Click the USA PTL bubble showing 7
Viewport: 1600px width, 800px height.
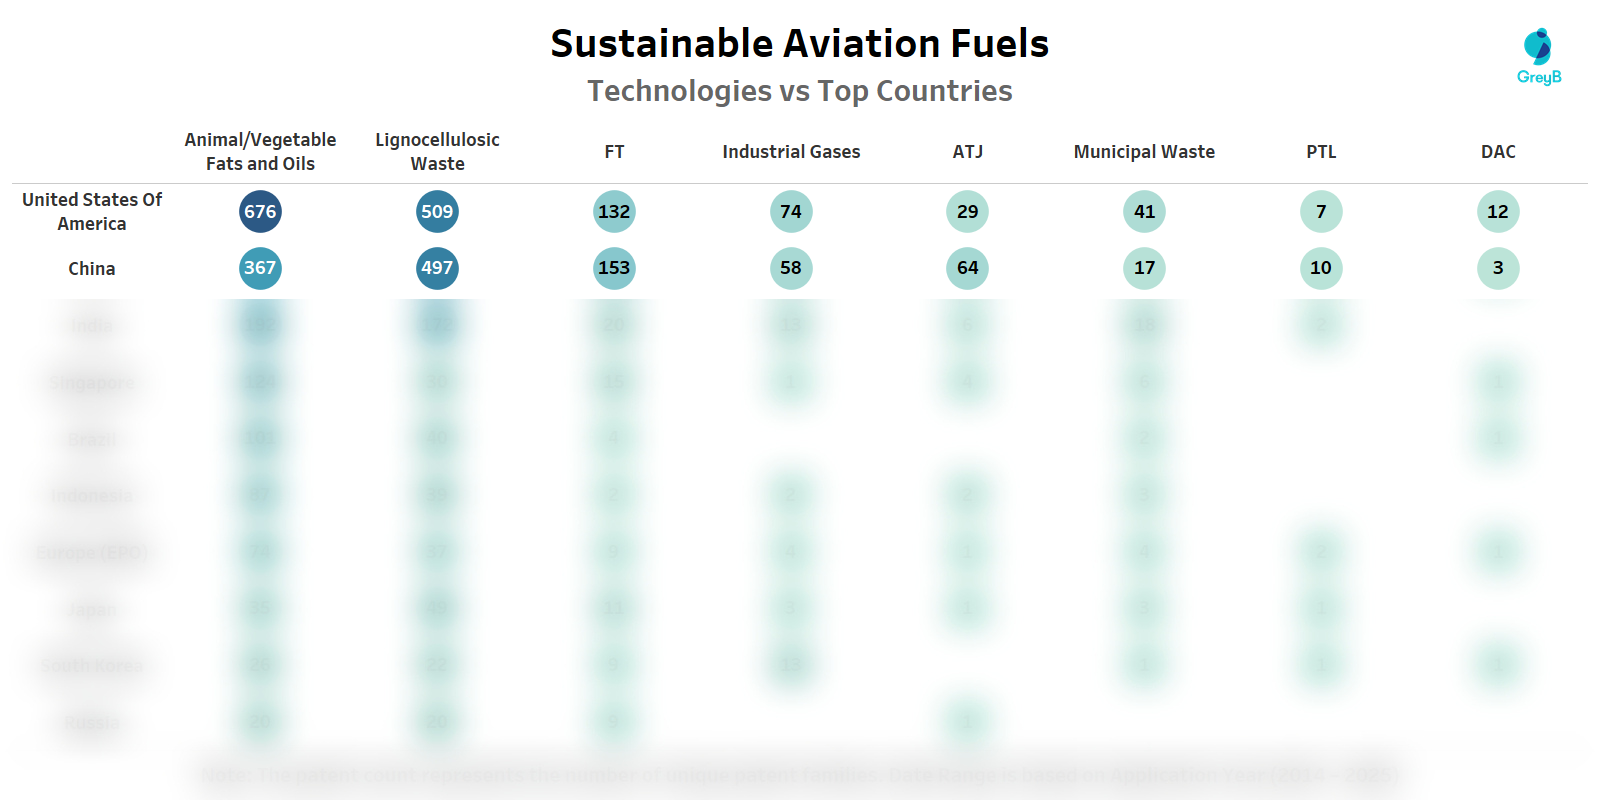(x=1321, y=212)
